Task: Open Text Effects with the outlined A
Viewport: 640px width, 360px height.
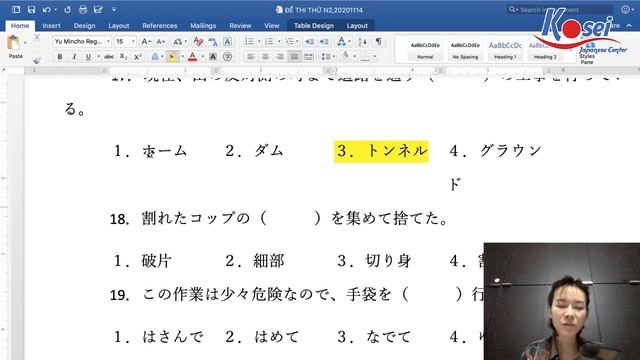Action: (x=155, y=57)
